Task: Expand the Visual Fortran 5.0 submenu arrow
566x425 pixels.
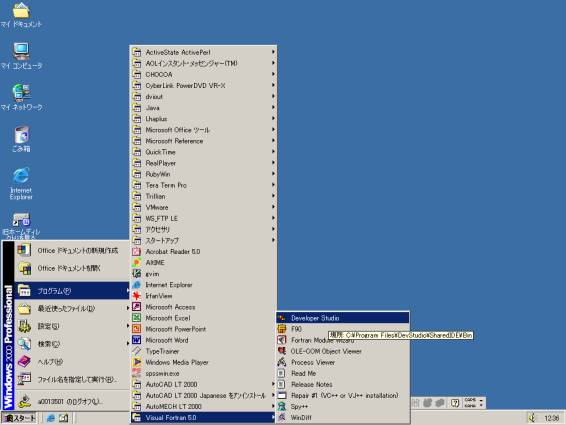Action: [273, 417]
